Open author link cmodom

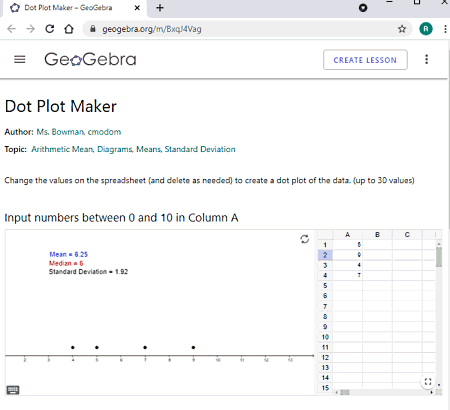coord(104,132)
